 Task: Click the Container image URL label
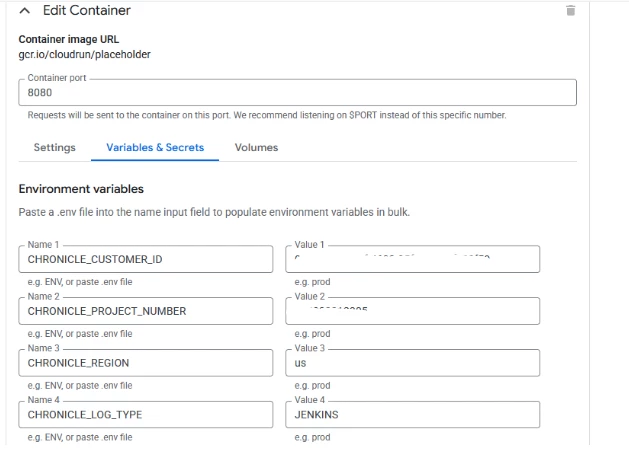[x=69, y=39]
